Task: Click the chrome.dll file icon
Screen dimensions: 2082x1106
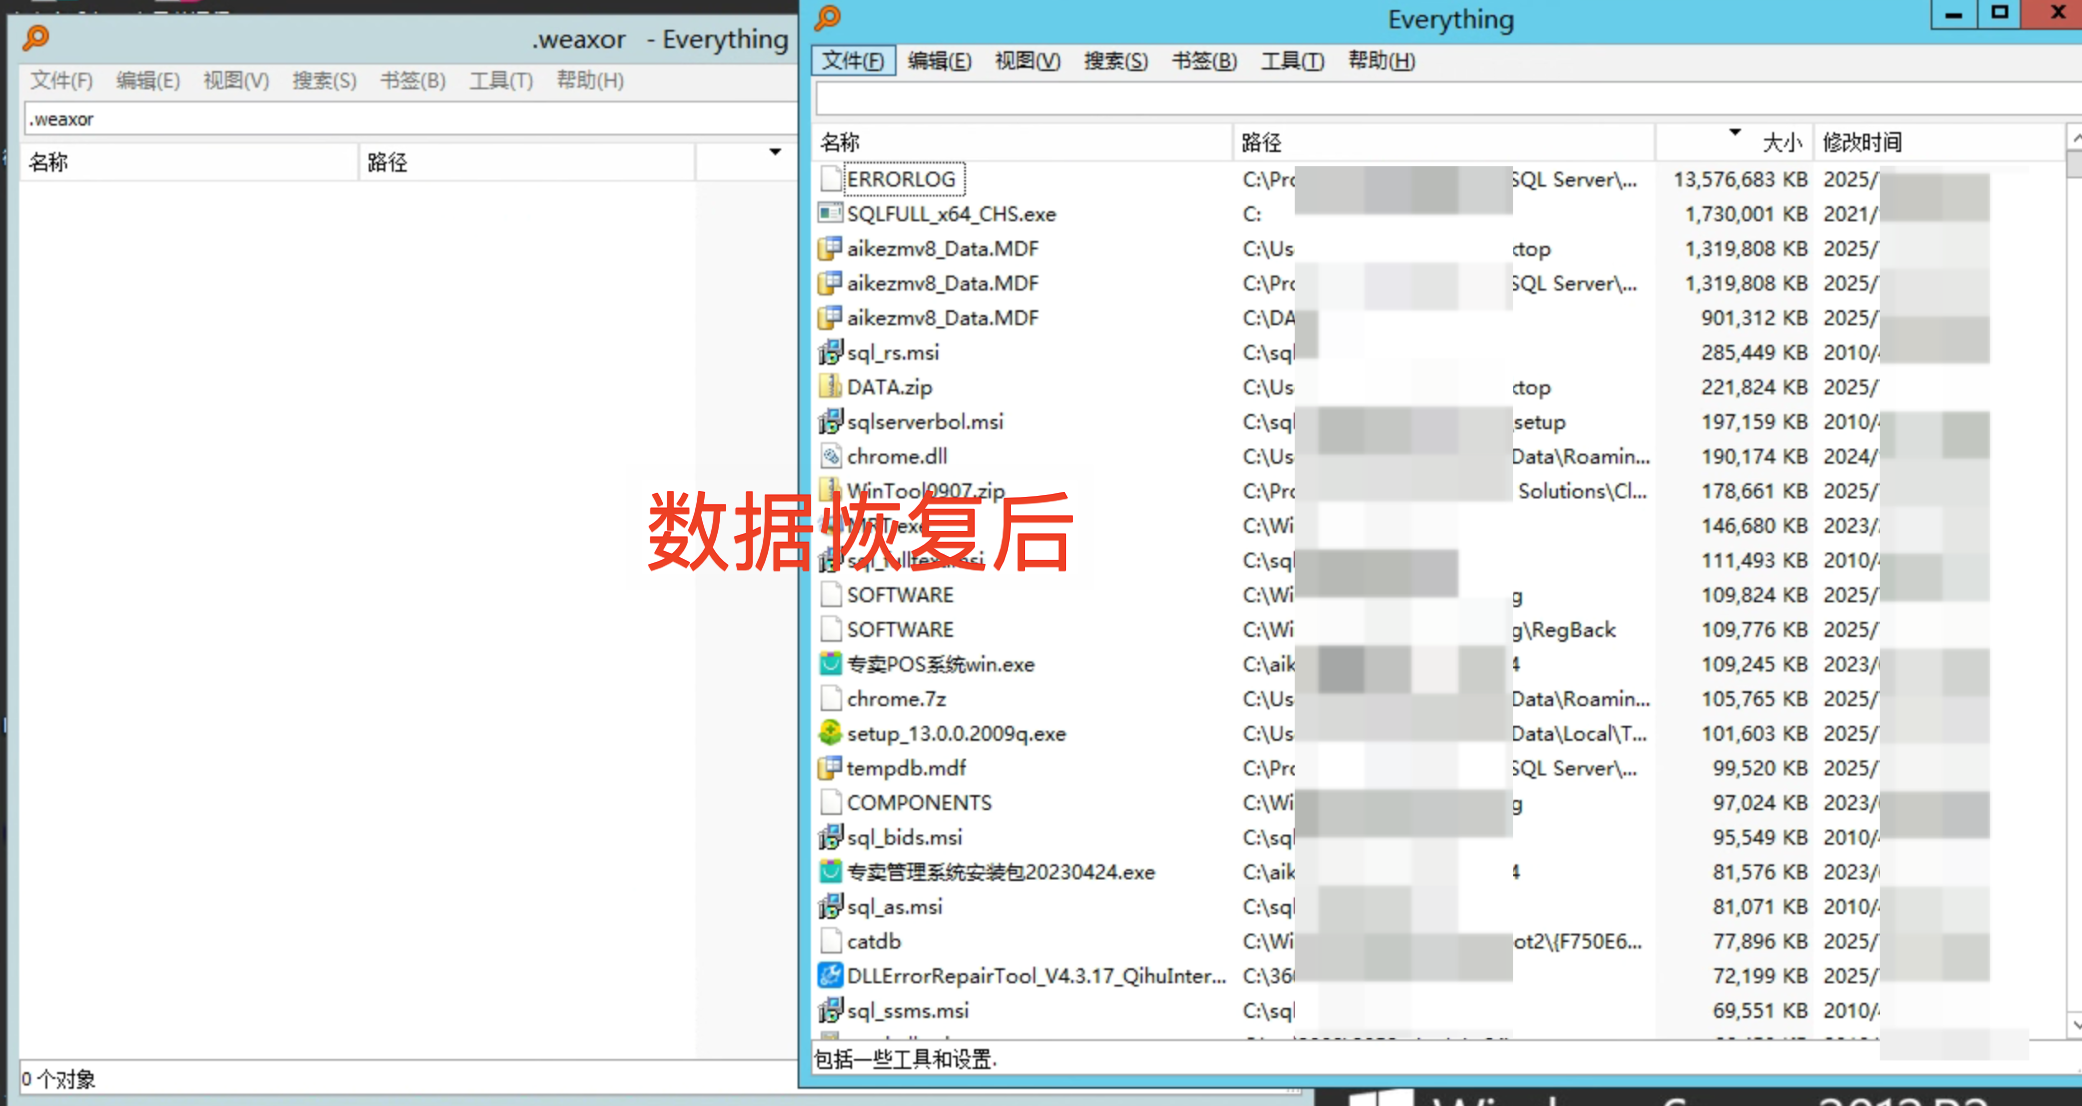Action: tap(830, 456)
